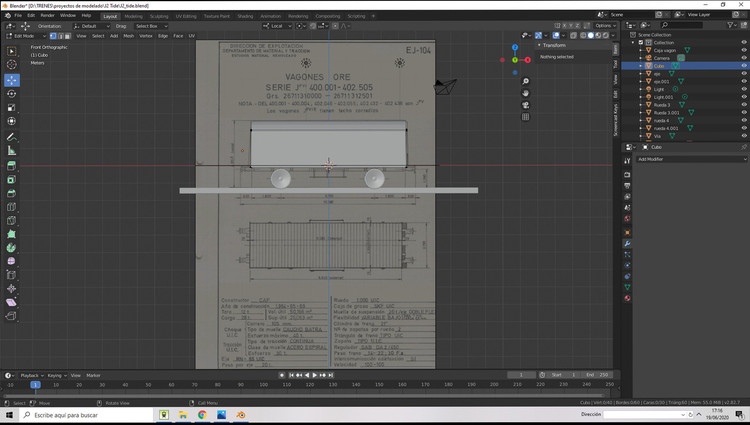The height and width of the screenshot is (425, 750).
Task: Open the Render properties tab icon
Action: point(627,174)
